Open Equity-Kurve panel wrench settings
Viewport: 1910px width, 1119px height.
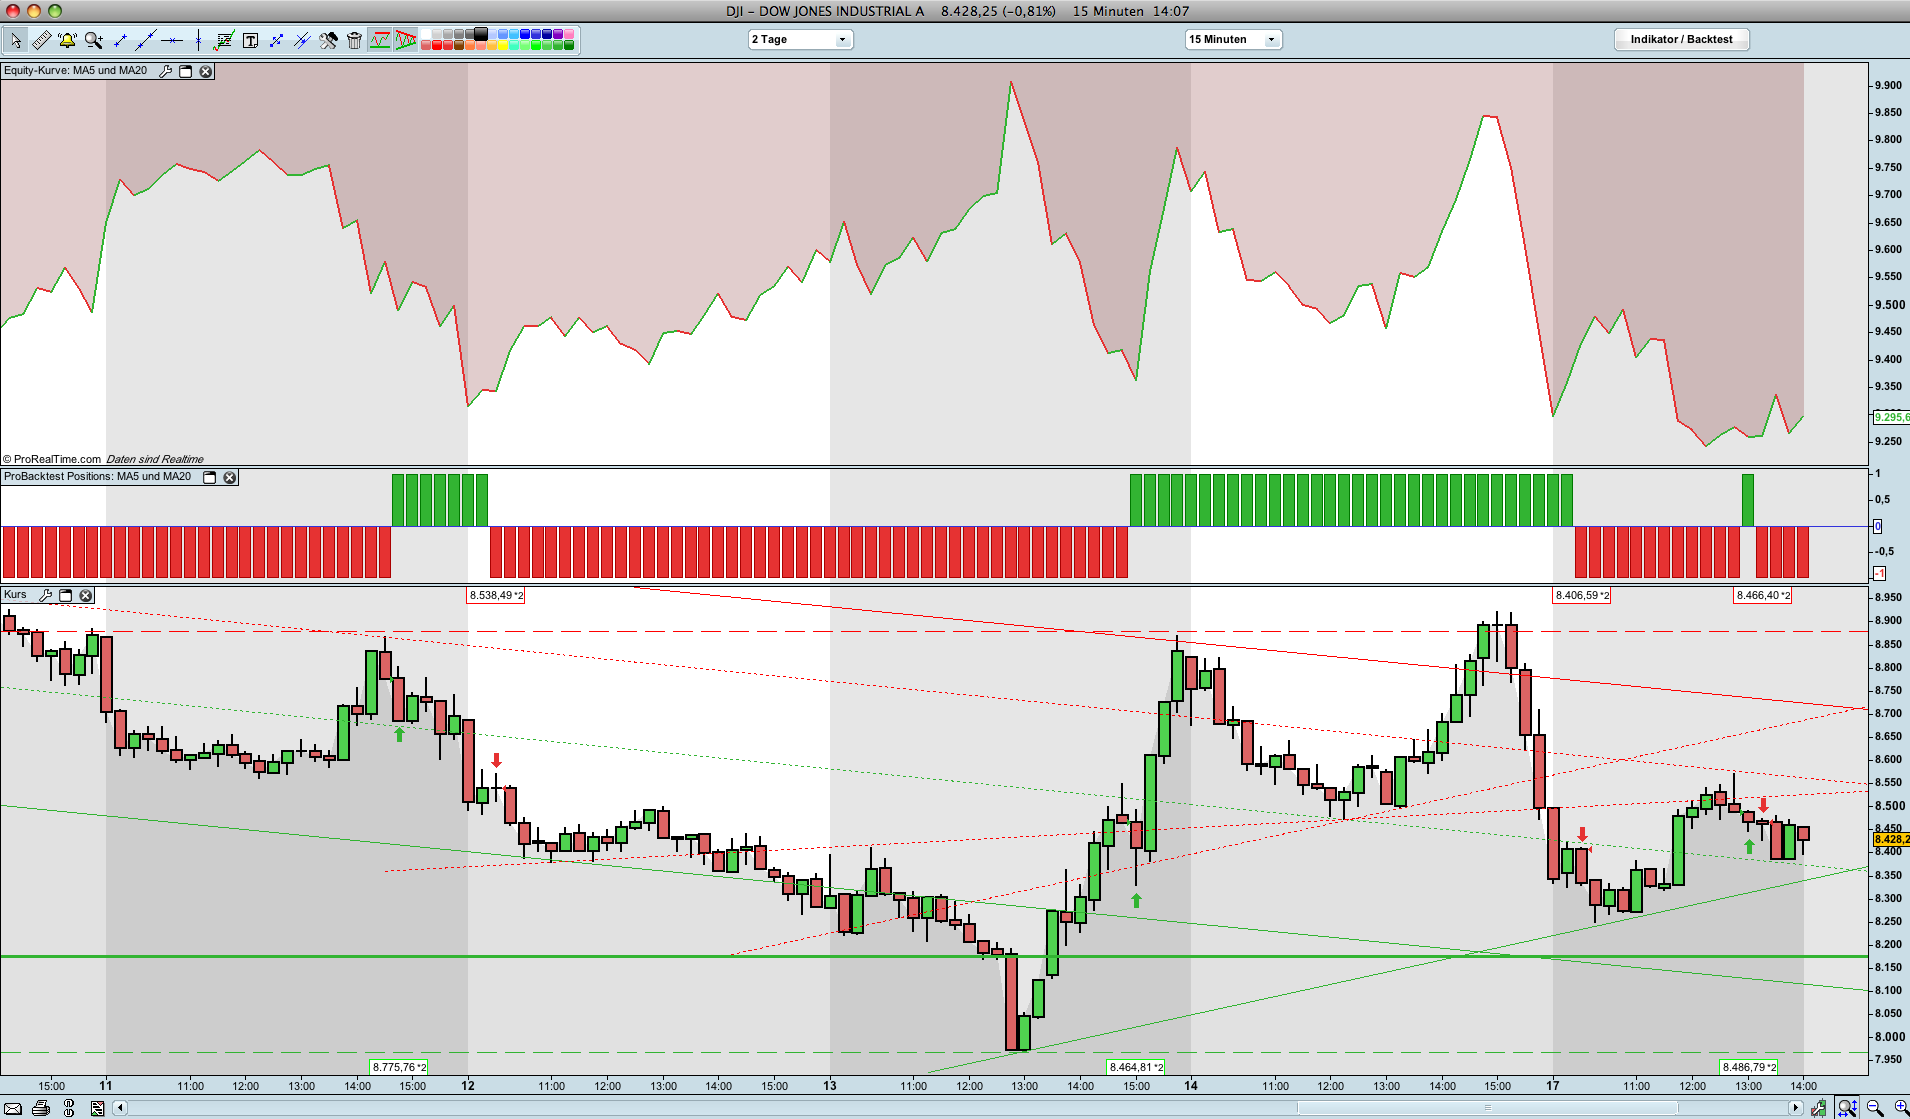click(166, 71)
